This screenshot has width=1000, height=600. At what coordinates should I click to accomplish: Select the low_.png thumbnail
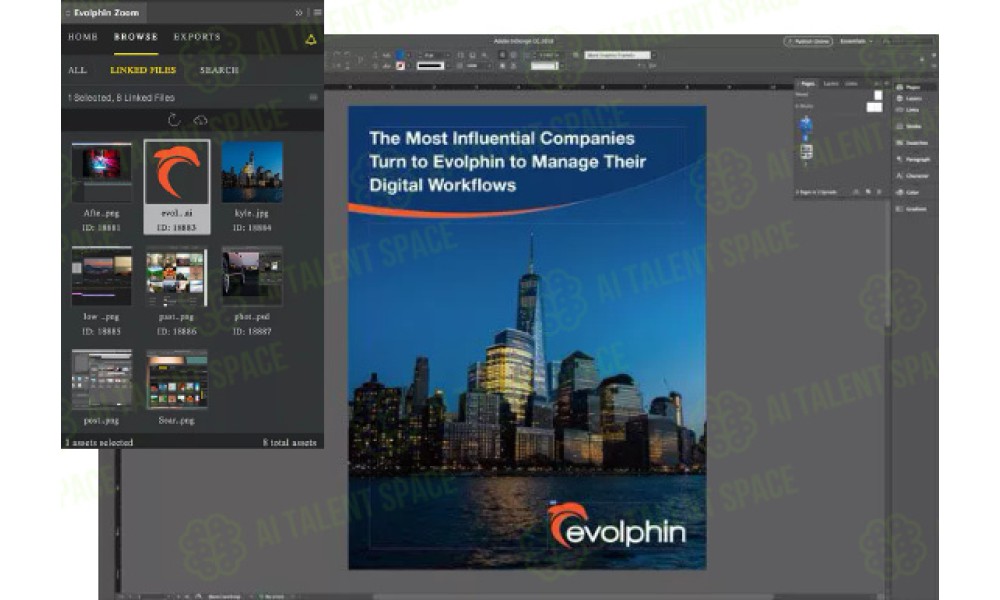[x=101, y=276]
